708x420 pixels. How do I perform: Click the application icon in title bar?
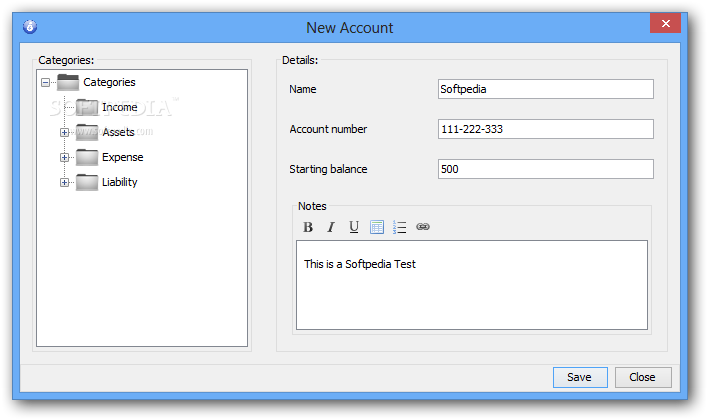tap(30, 27)
